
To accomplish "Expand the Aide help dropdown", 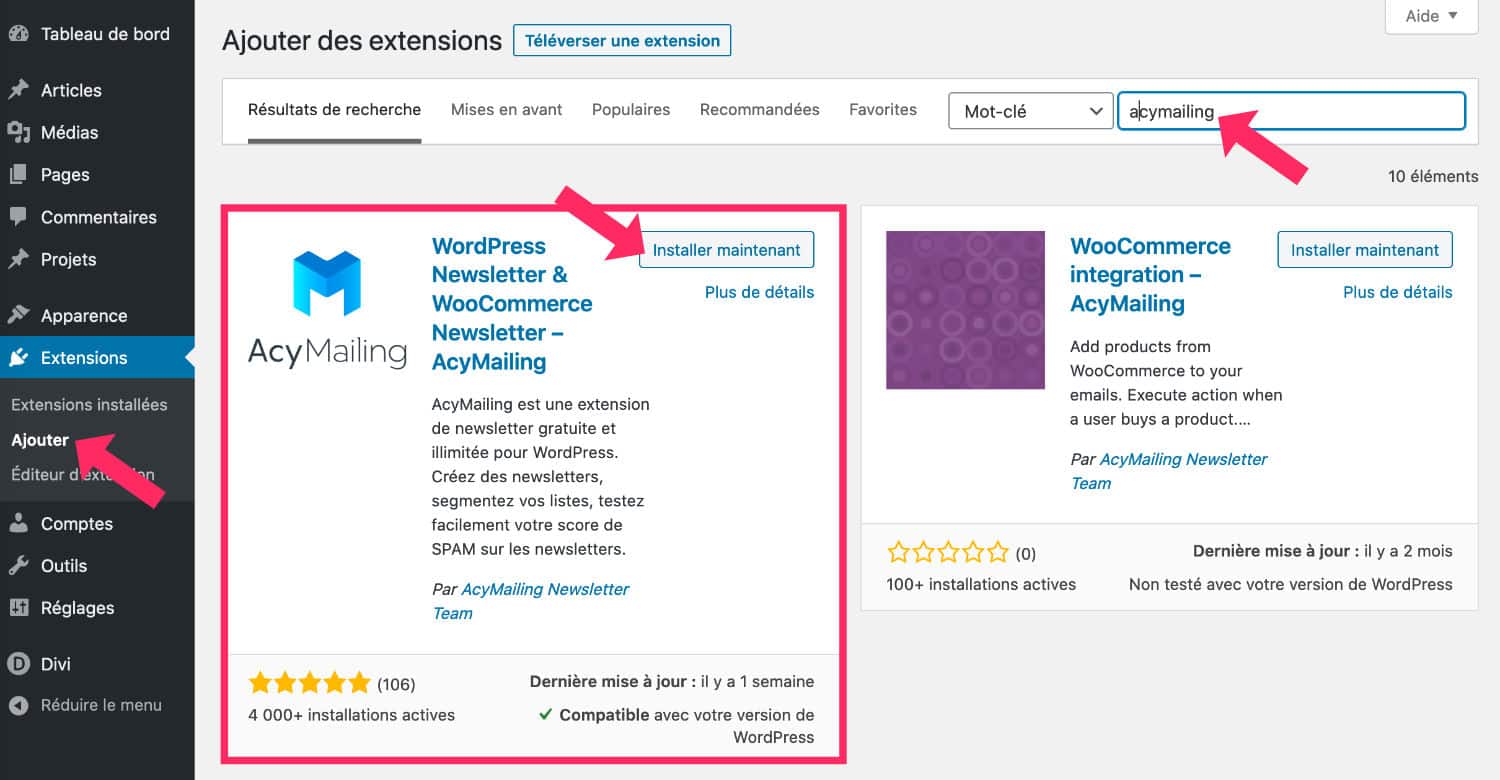I will [1431, 16].
